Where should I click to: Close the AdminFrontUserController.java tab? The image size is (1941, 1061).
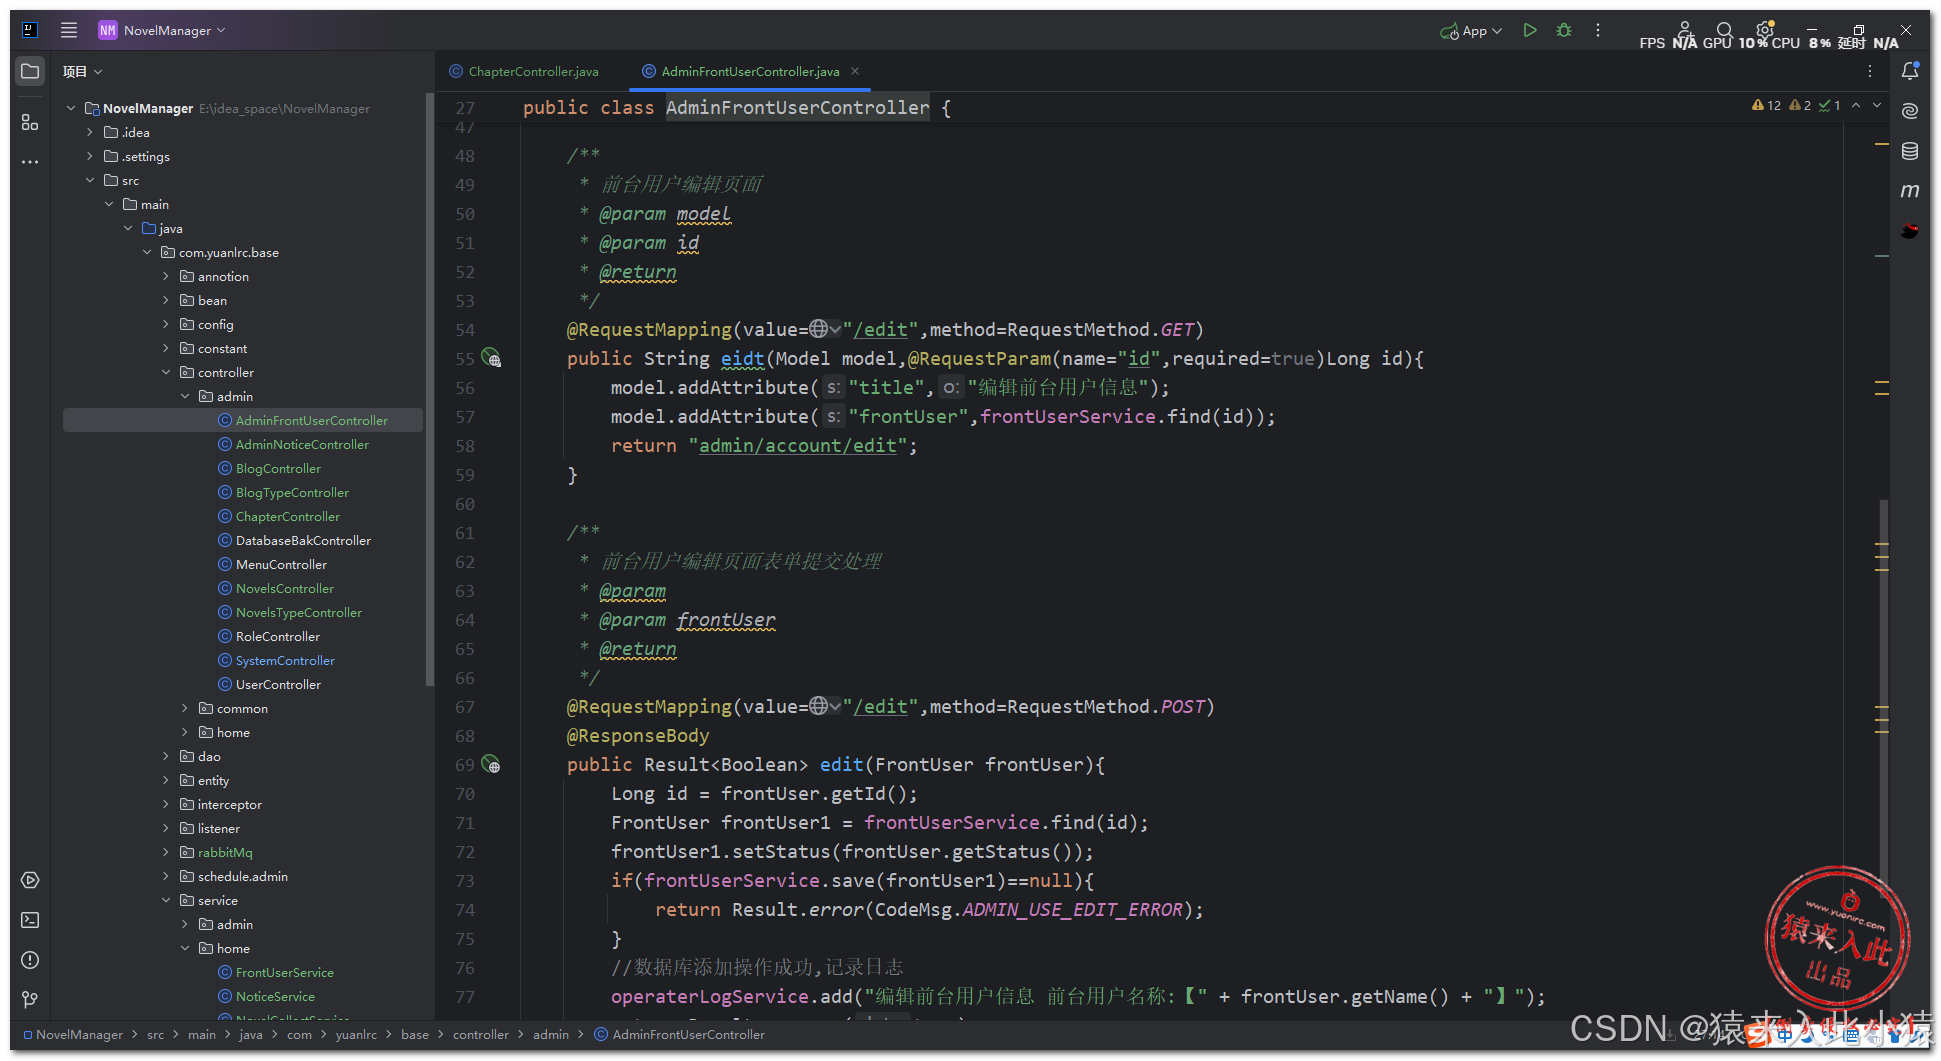pyautogui.click(x=855, y=71)
